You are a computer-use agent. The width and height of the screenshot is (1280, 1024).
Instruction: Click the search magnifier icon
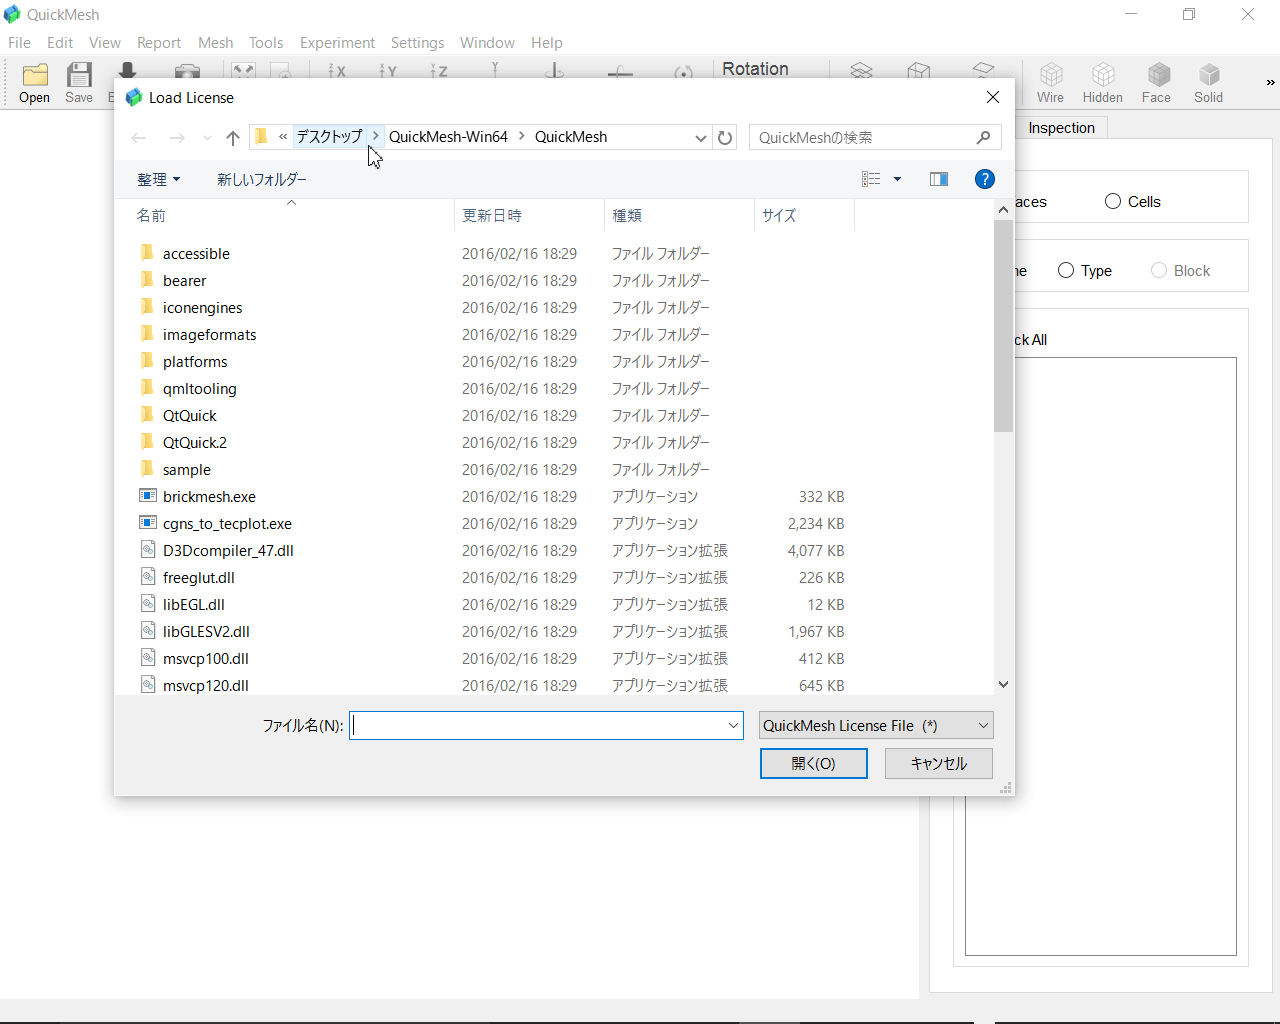pyautogui.click(x=984, y=137)
